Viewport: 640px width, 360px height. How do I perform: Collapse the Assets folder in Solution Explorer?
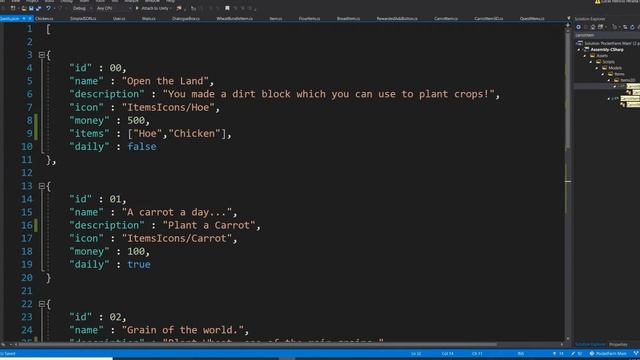pyautogui.click(x=585, y=56)
